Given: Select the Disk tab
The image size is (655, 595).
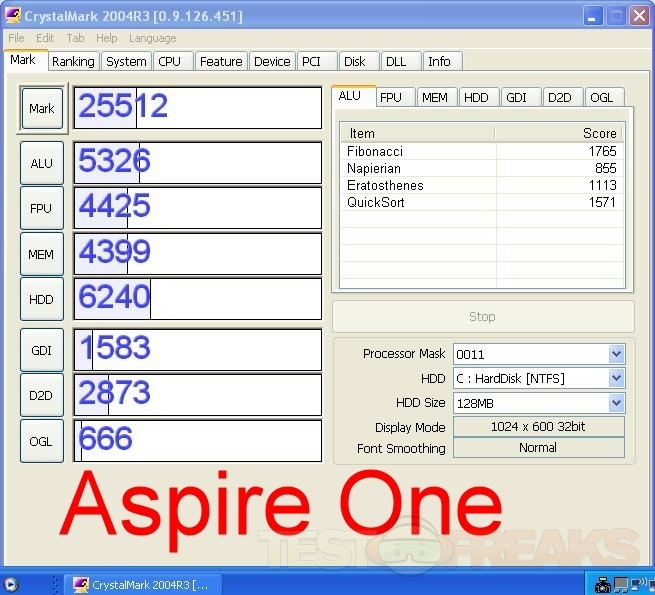Looking at the screenshot, I should click(x=354, y=61).
